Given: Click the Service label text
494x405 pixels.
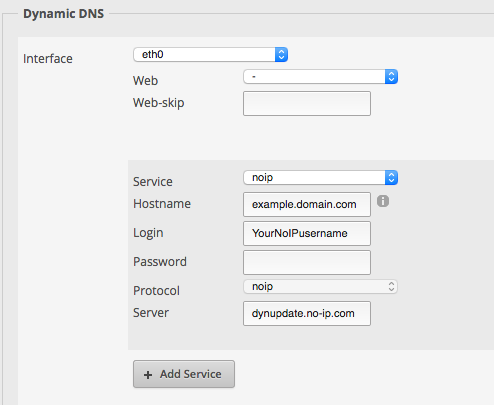Looking at the screenshot, I should pos(153,182).
